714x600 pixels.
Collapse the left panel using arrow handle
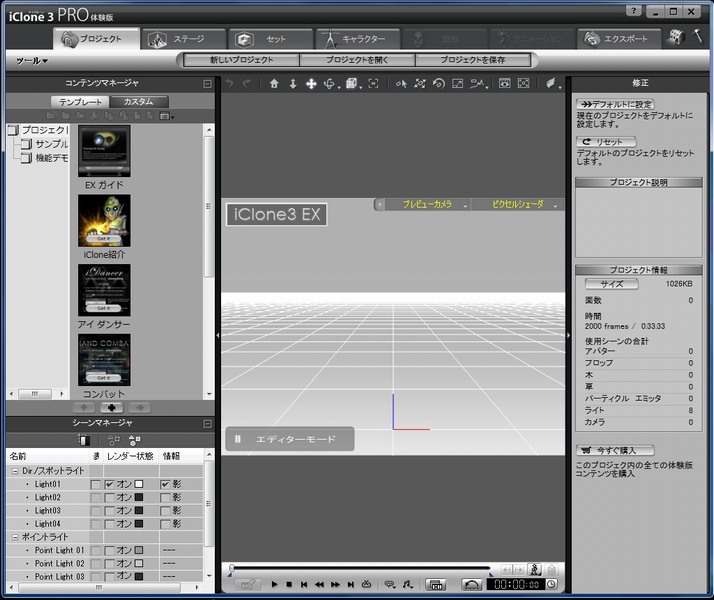pos(218,335)
